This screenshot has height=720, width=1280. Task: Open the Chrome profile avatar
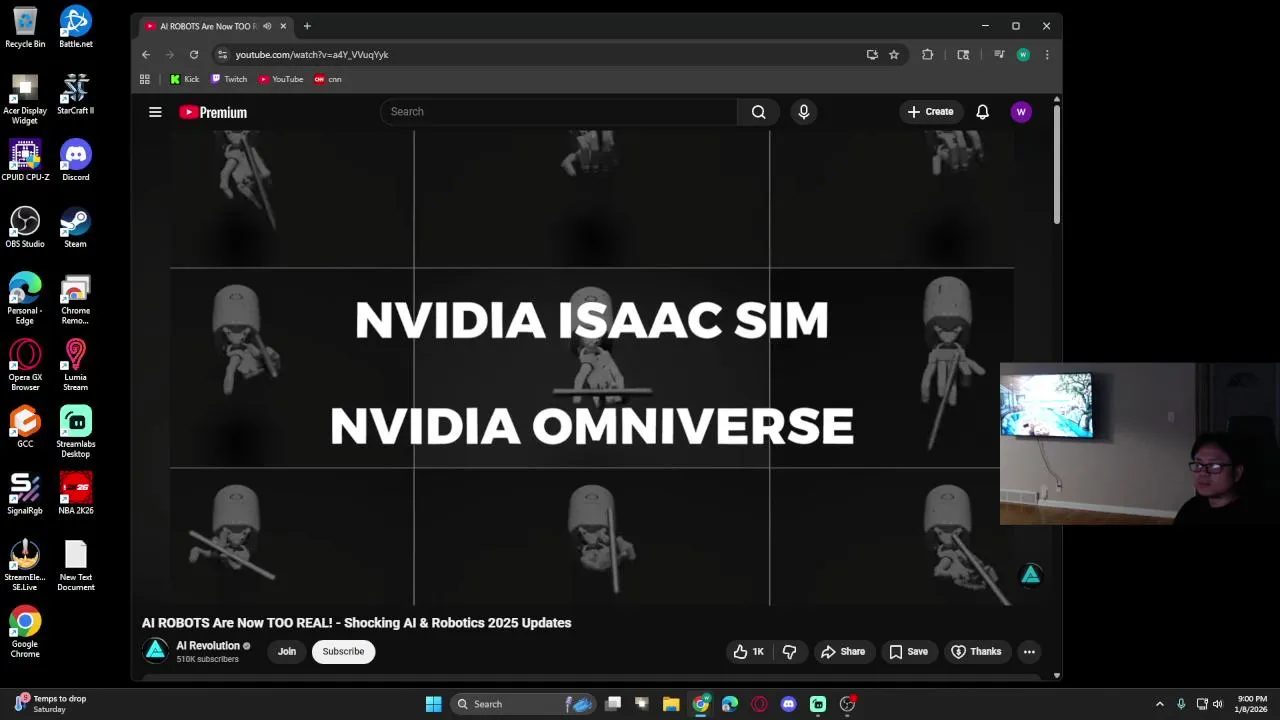pyautogui.click(x=1023, y=55)
